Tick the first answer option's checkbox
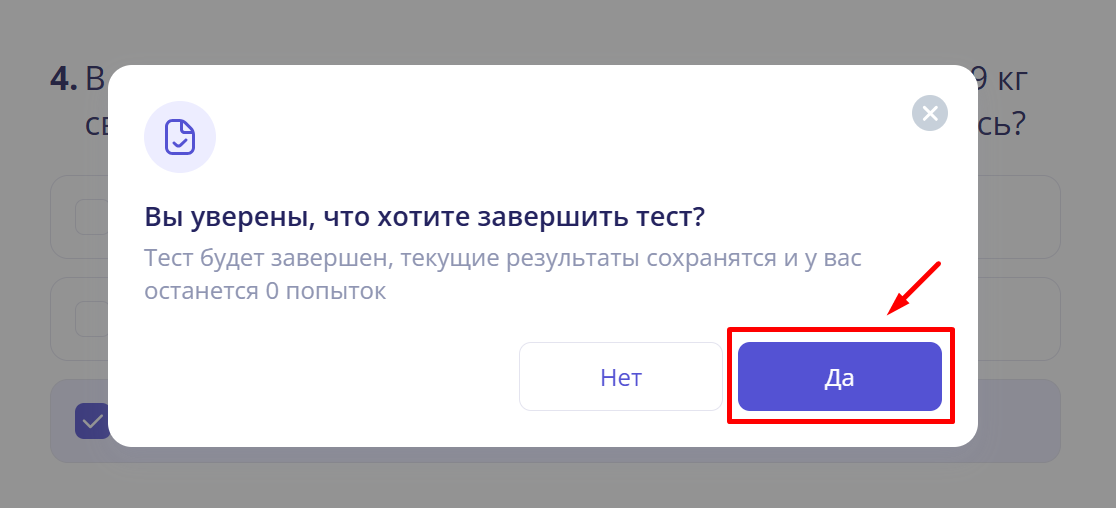The height and width of the screenshot is (508, 1116). [90, 216]
